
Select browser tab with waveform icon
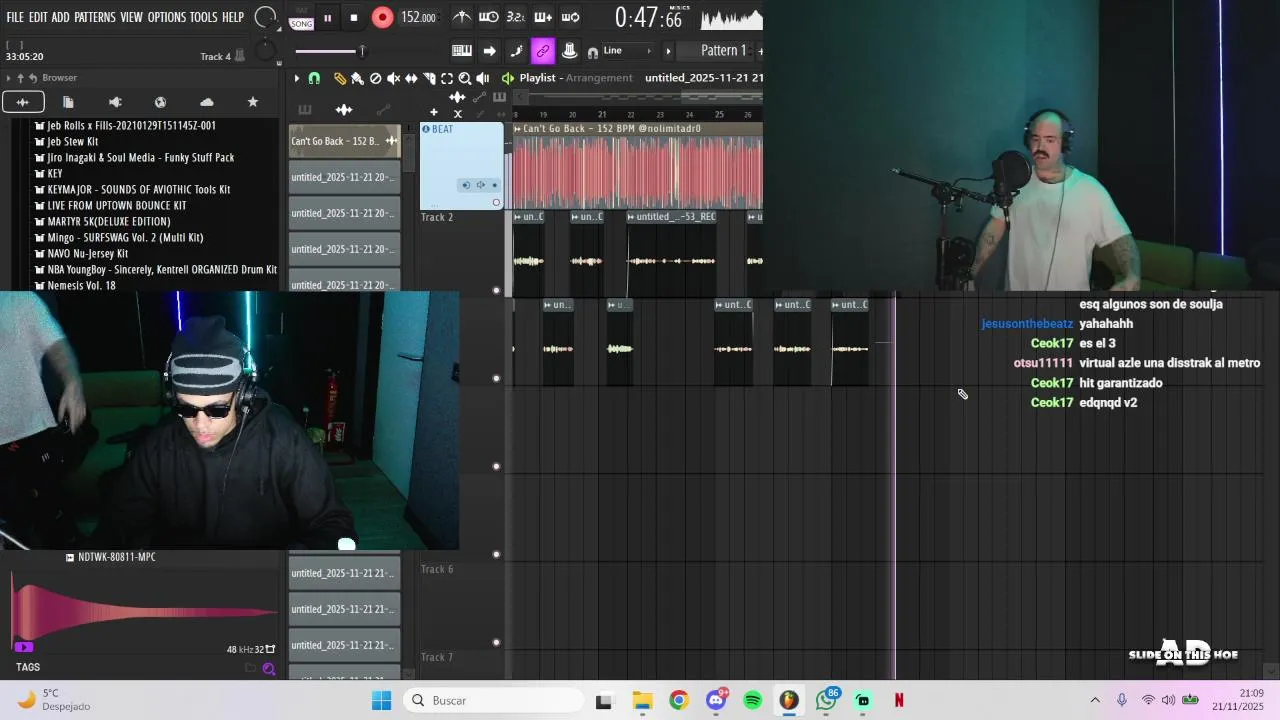click(x=22, y=102)
